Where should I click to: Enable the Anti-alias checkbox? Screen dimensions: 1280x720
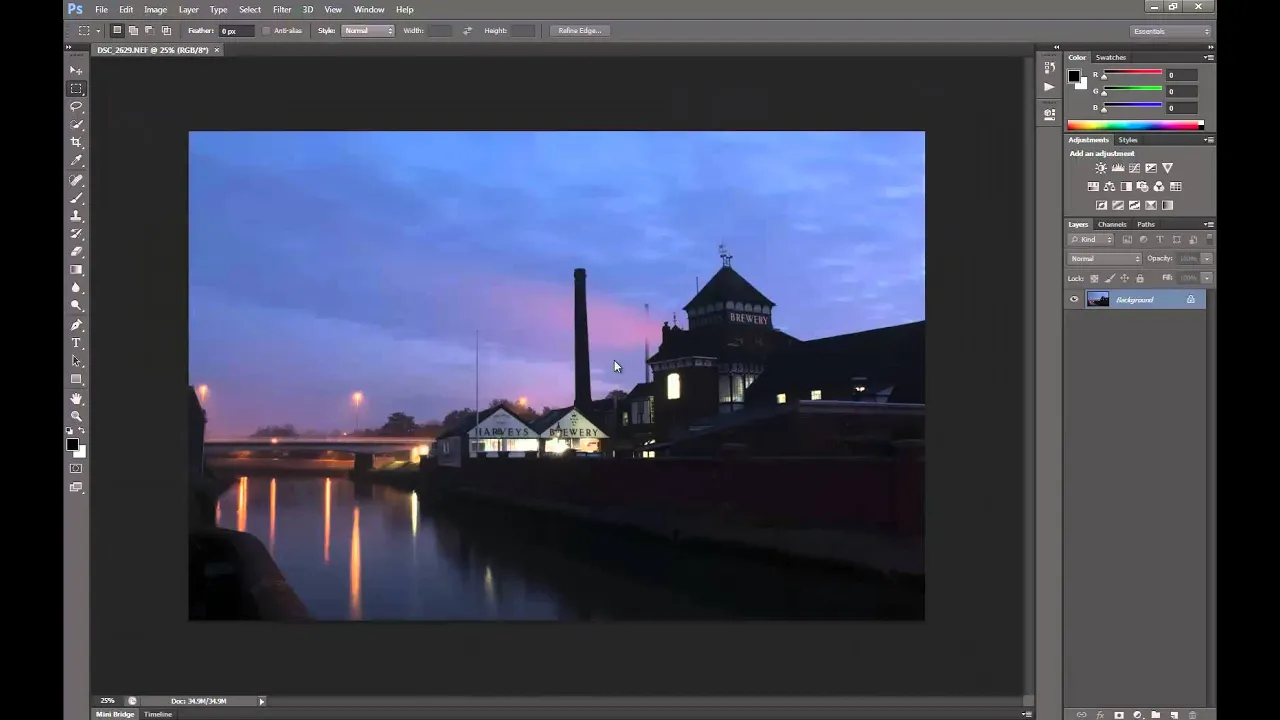(x=266, y=31)
